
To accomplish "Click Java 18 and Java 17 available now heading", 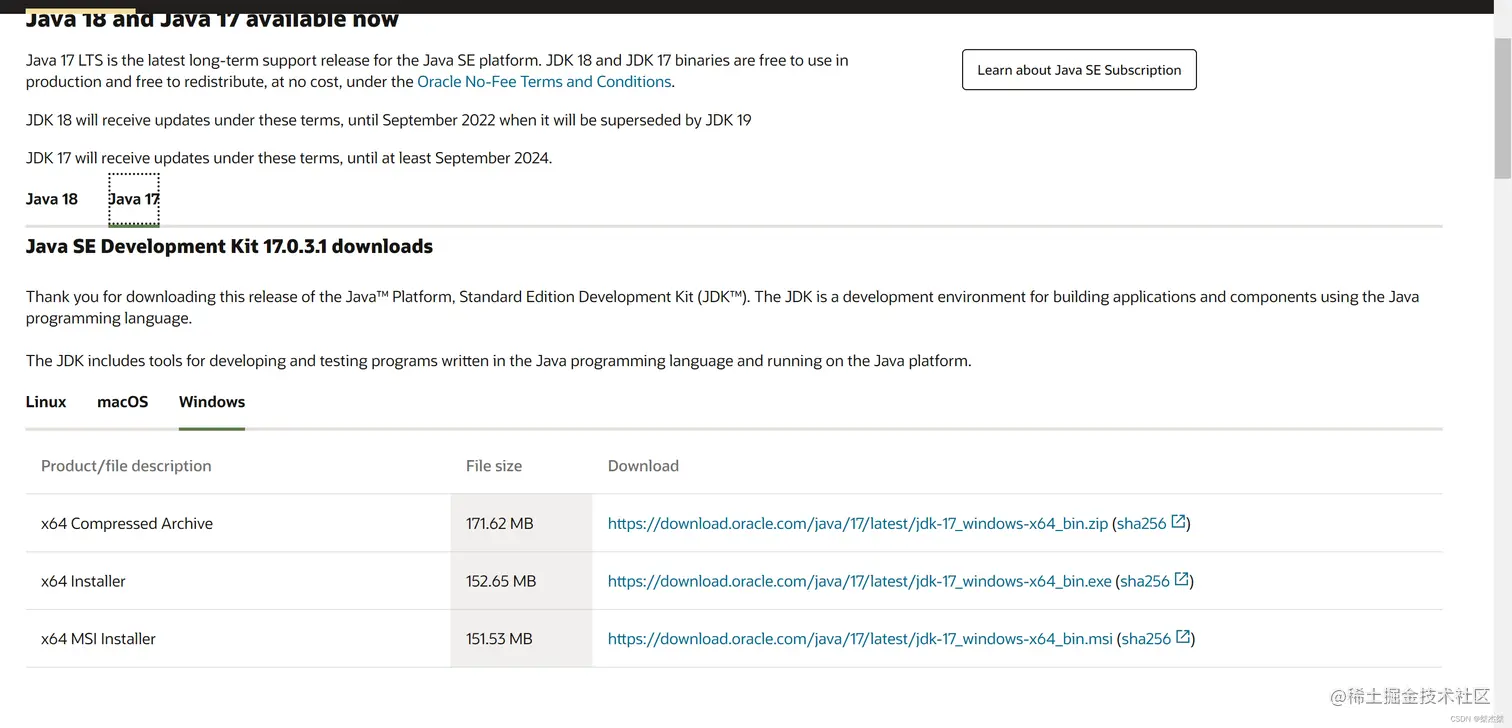I will coord(212,20).
